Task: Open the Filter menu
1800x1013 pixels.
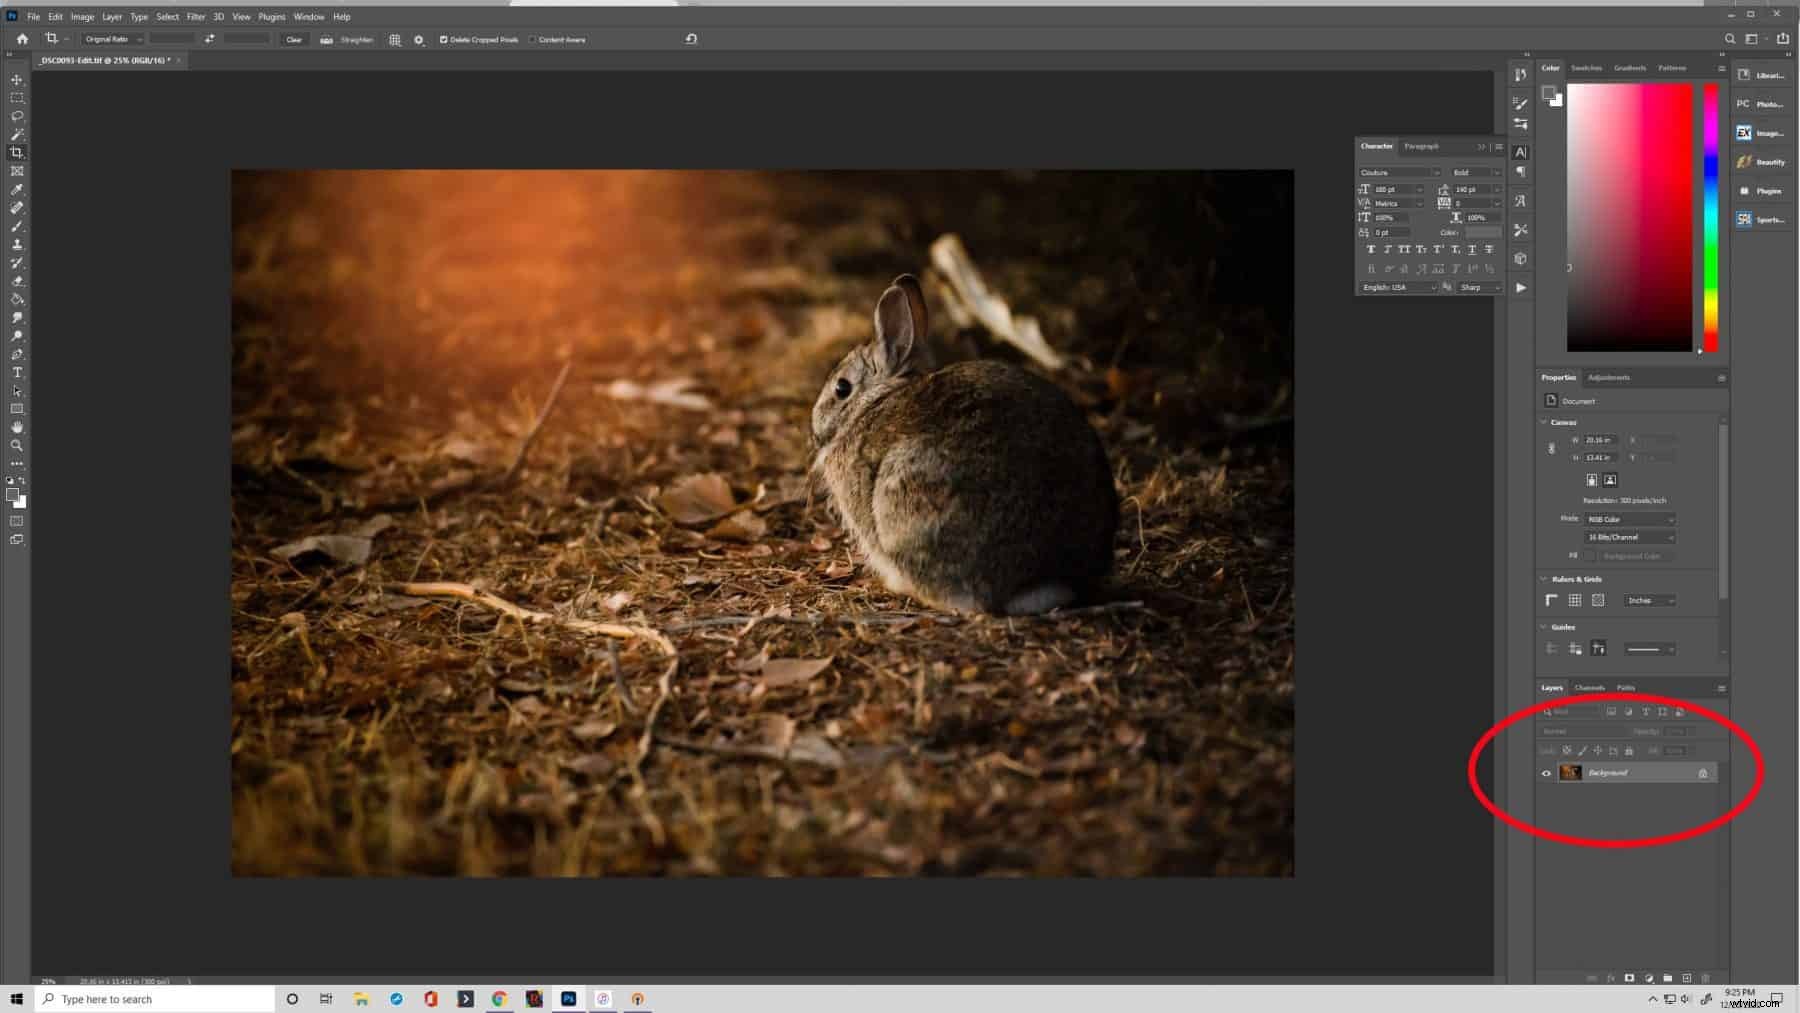Action: click(196, 16)
